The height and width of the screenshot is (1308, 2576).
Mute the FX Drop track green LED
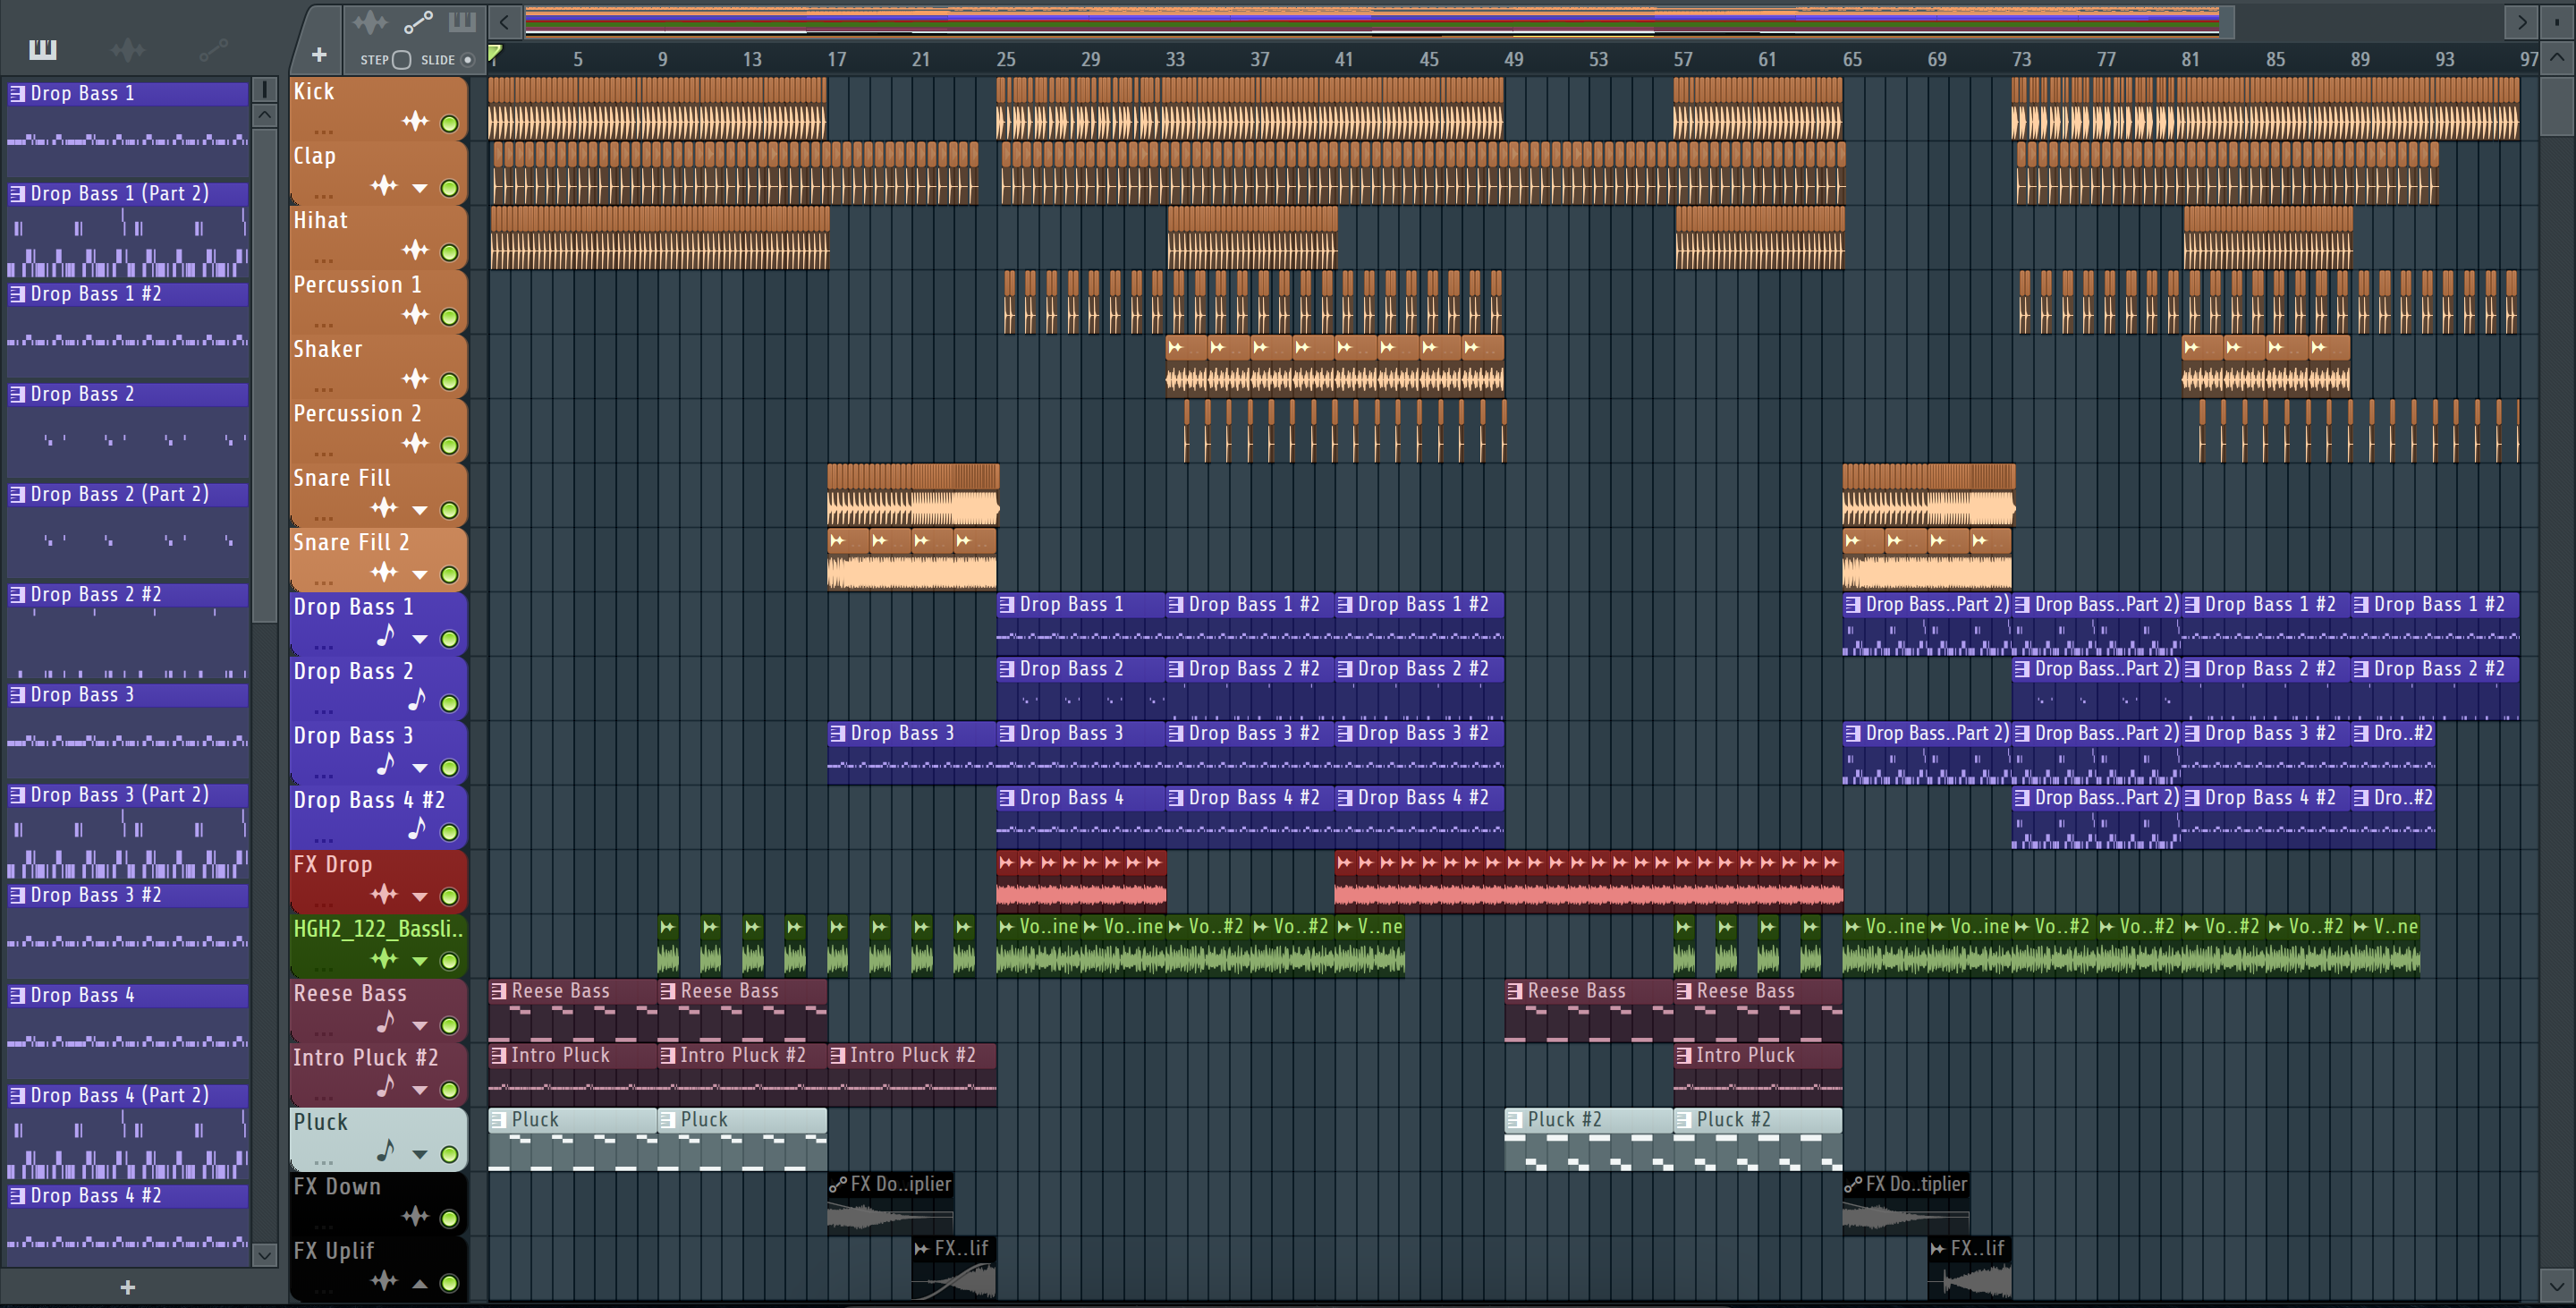450,896
